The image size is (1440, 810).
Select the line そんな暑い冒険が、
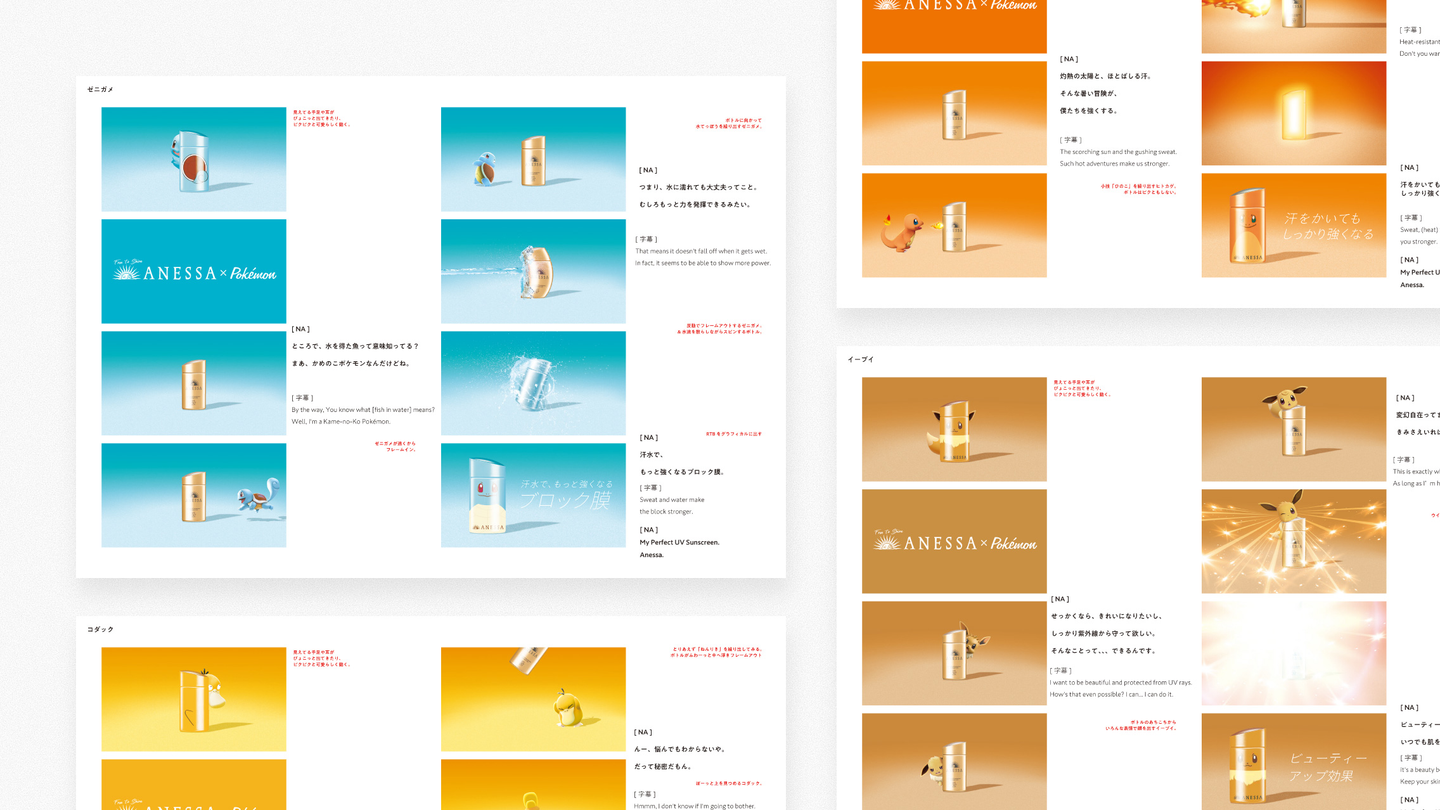coord(1089,93)
